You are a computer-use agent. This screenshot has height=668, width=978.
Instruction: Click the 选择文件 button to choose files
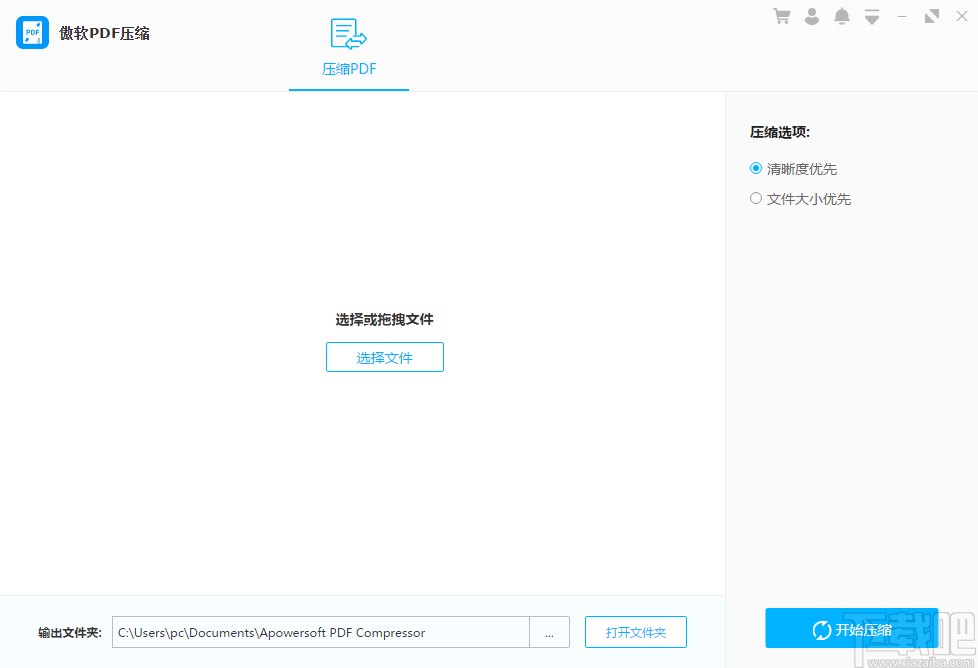point(384,356)
